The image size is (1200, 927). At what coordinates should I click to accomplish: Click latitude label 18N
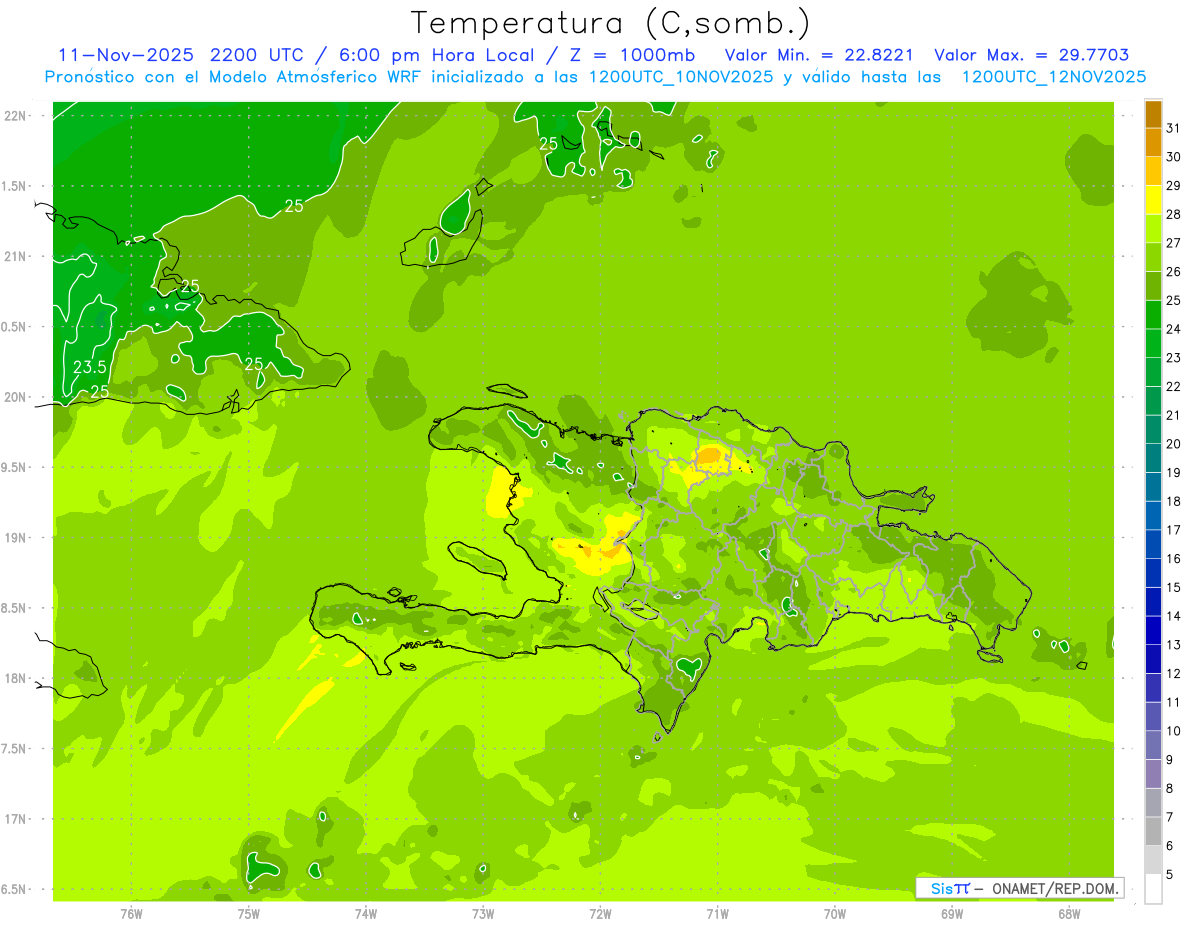pyautogui.click(x=15, y=678)
